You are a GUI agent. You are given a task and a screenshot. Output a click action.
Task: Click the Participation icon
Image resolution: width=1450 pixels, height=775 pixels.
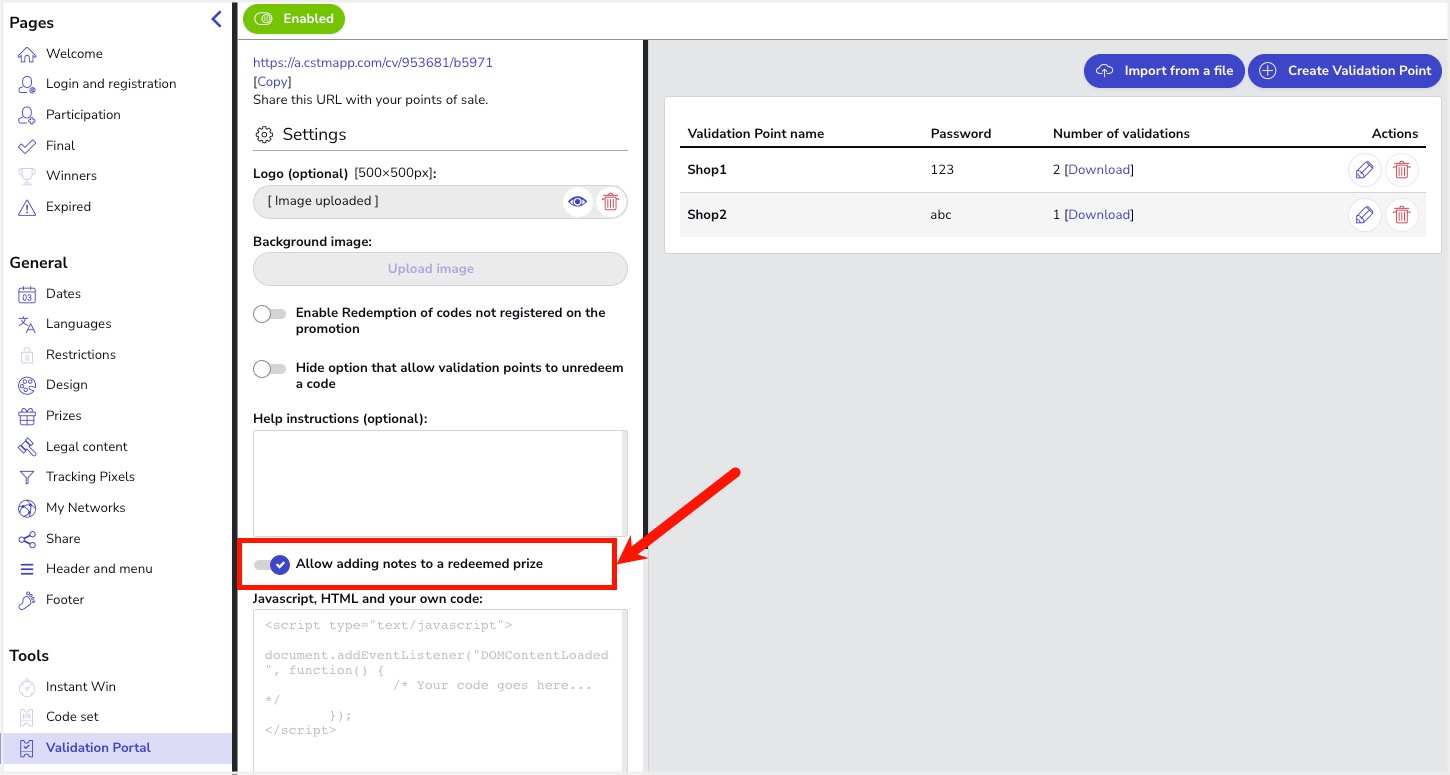point(27,115)
